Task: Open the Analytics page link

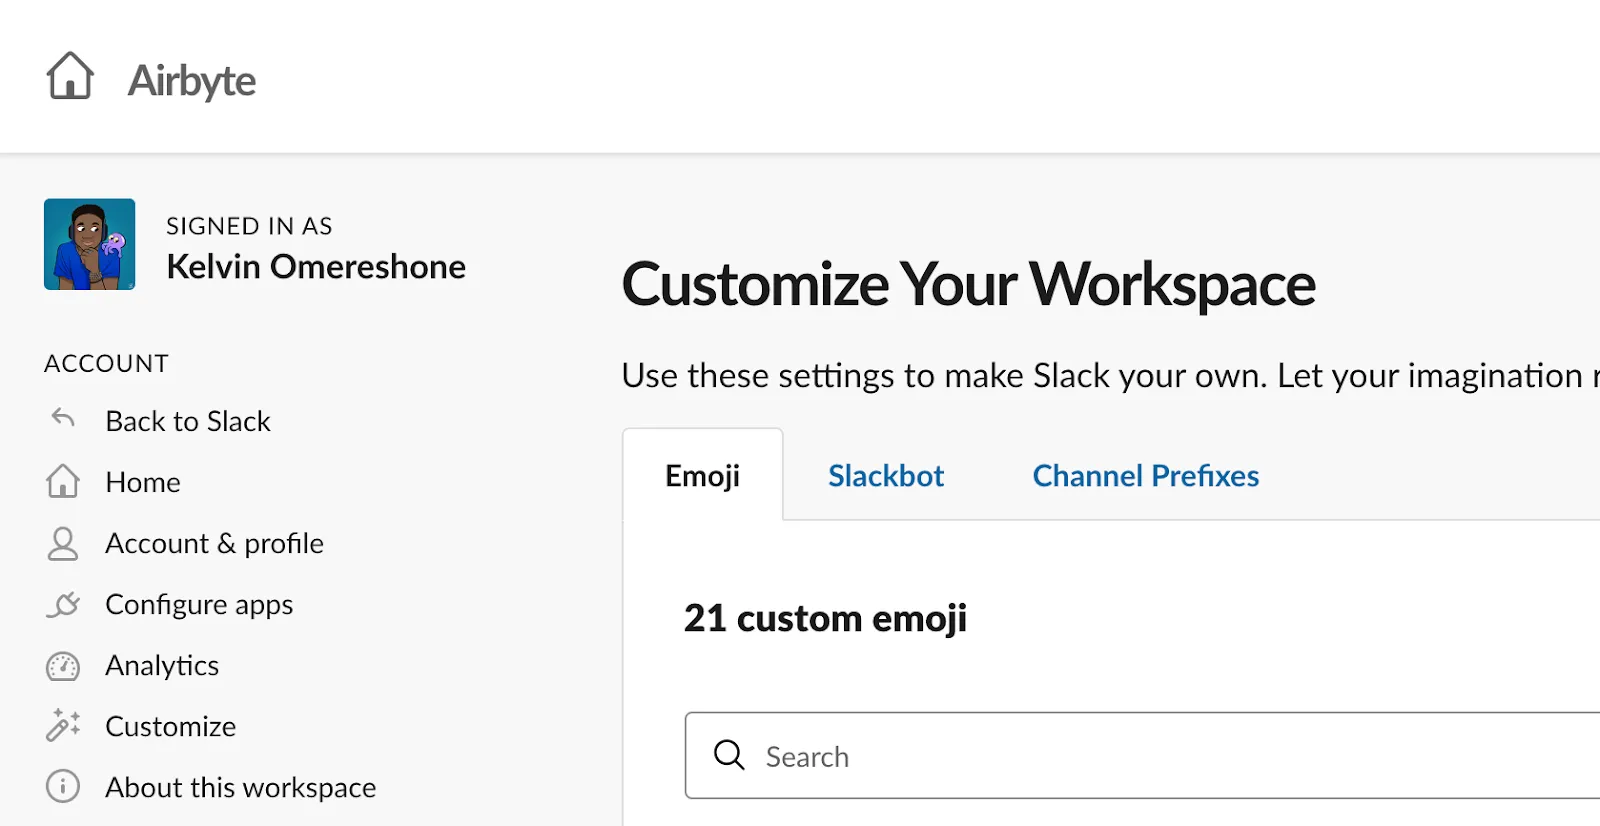Action: [162, 666]
